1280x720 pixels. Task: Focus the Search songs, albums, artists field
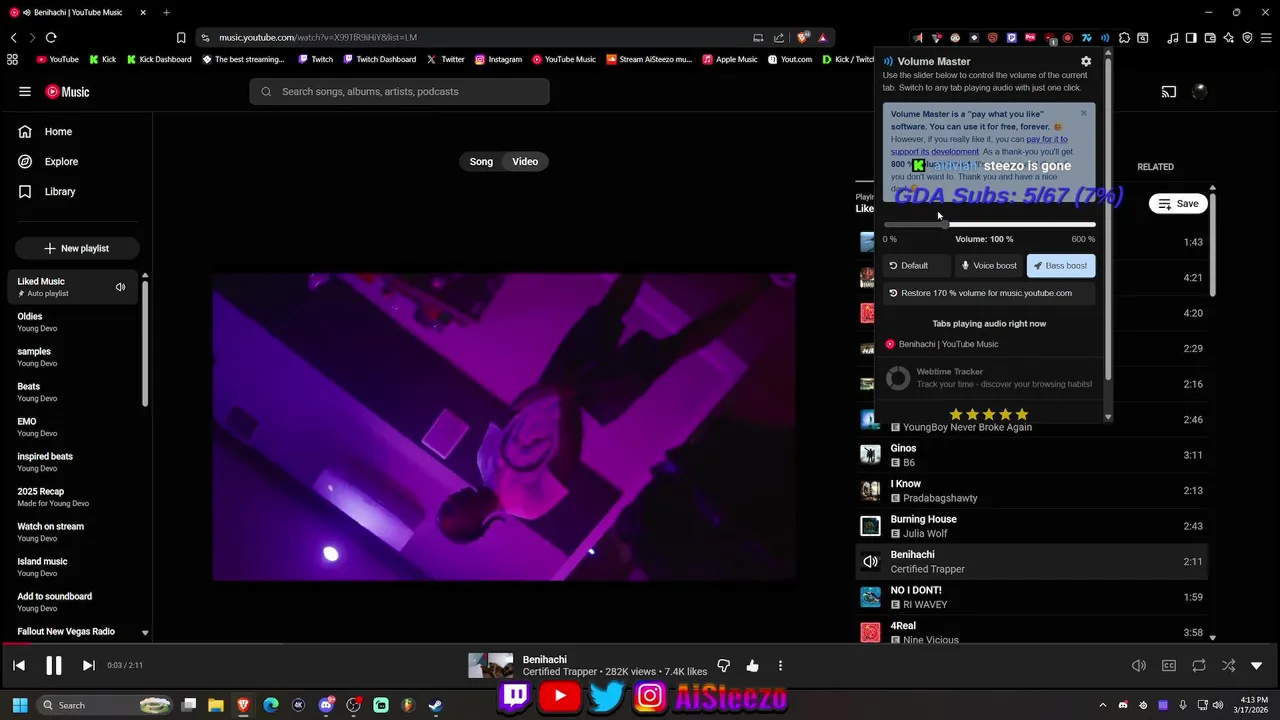click(399, 91)
